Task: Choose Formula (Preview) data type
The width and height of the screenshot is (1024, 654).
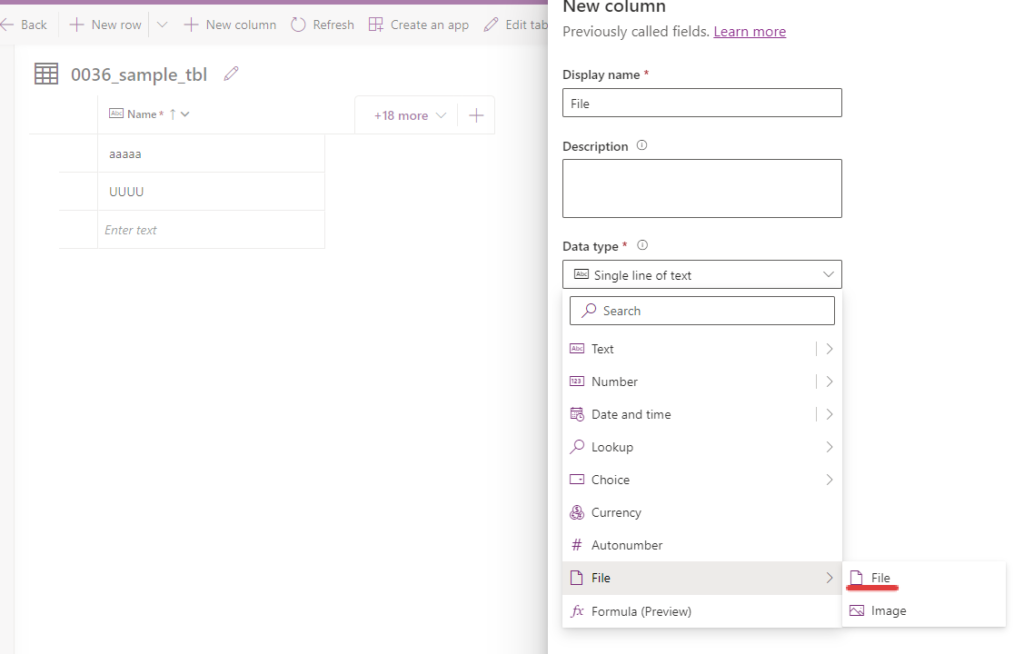Action: tap(640, 611)
